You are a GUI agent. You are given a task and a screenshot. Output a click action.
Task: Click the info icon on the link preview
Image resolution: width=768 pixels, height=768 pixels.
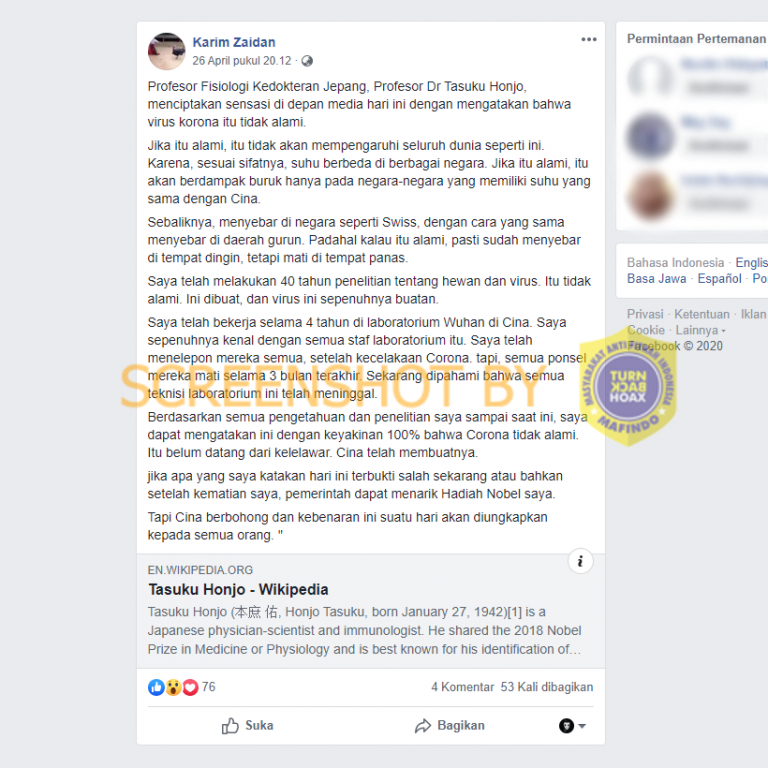coord(580,561)
